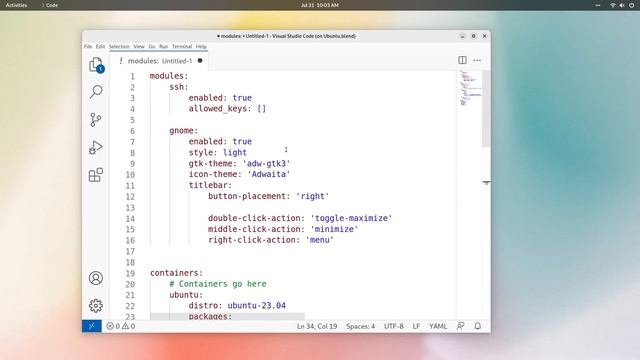Click the '# Containers go here' comment
640x360 pixels.
(x=218, y=284)
